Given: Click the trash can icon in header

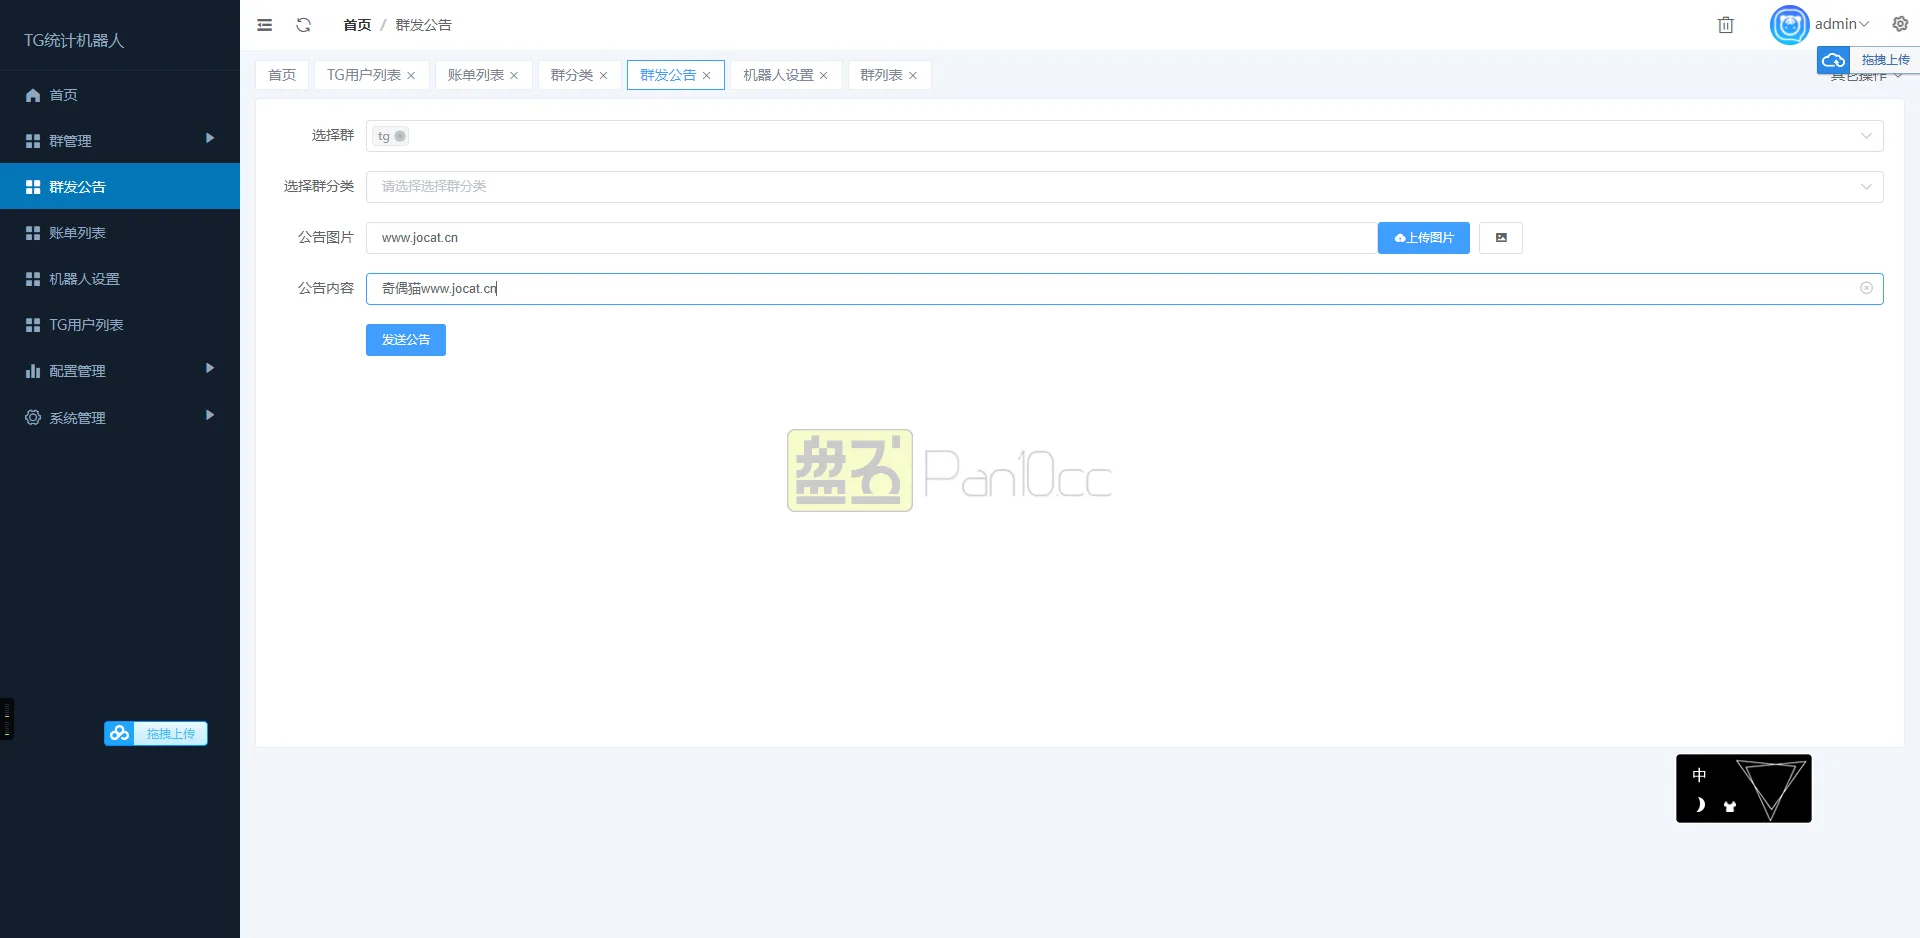Looking at the screenshot, I should tap(1725, 25).
